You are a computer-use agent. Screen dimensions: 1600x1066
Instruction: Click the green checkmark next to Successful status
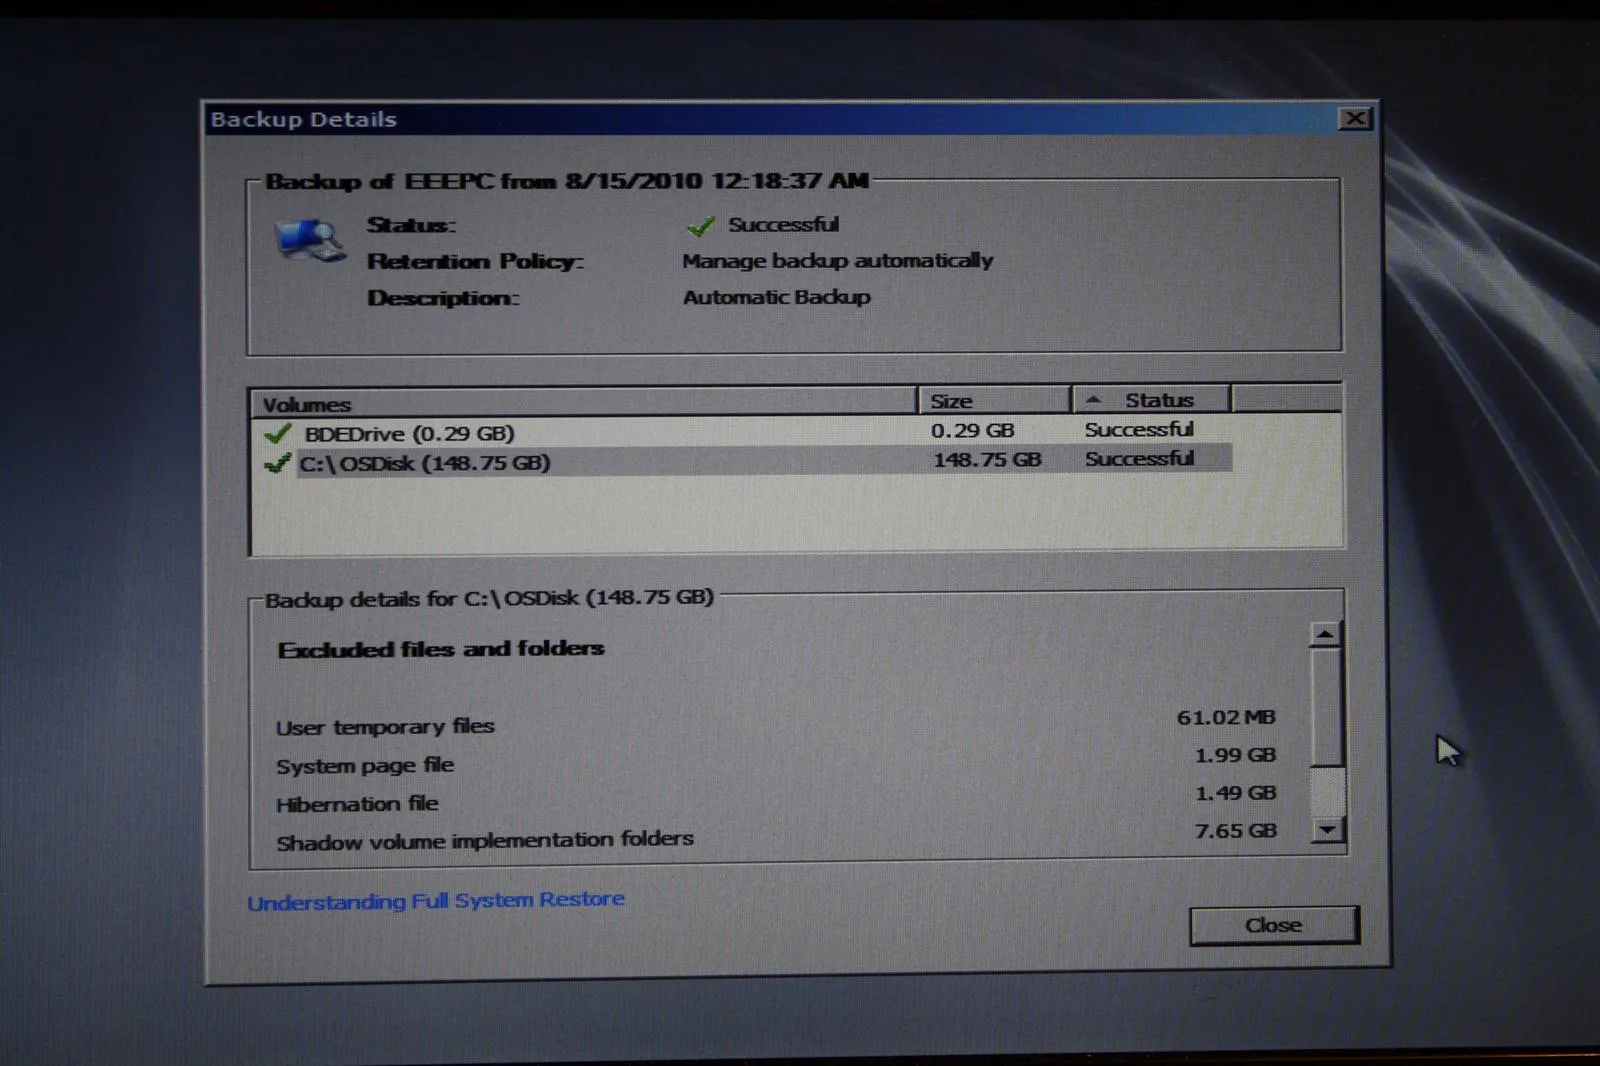point(701,226)
